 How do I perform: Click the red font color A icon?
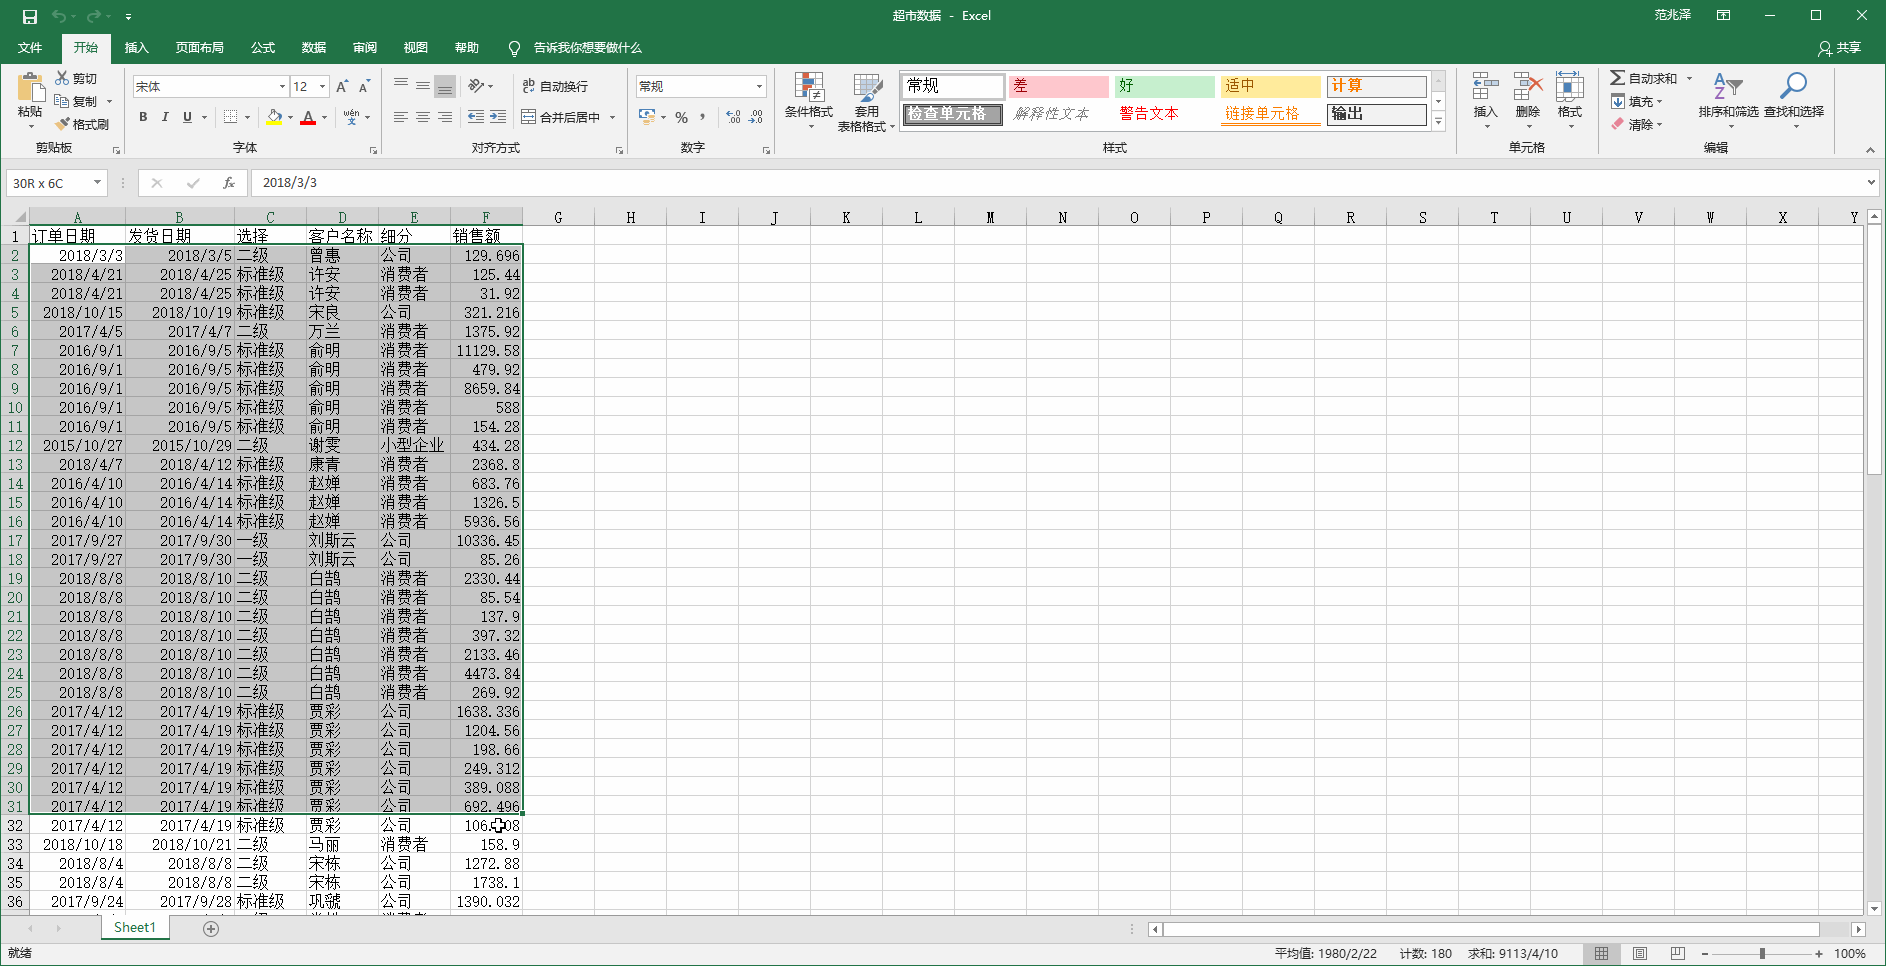coord(308,117)
